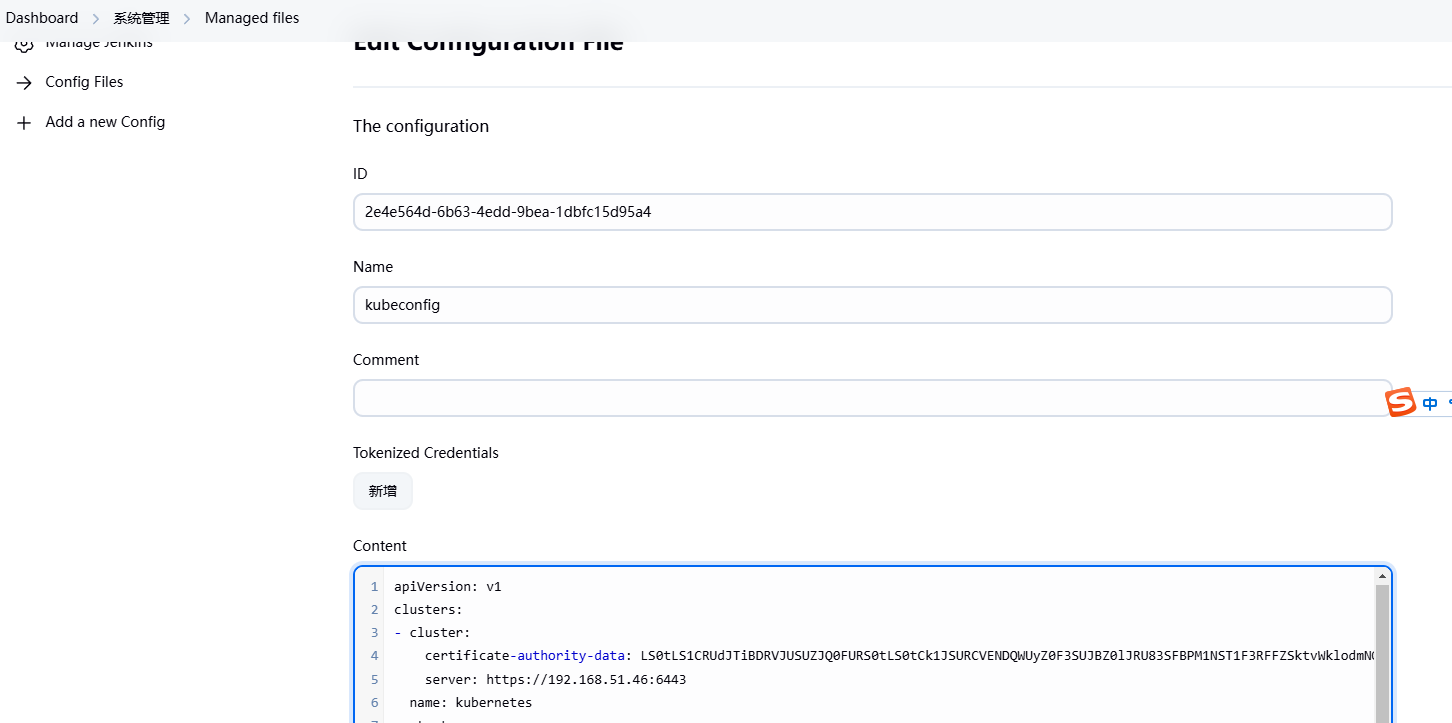Click the plus icon for new config
This screenshot has width=1452, height=723.
pos(24,122)
